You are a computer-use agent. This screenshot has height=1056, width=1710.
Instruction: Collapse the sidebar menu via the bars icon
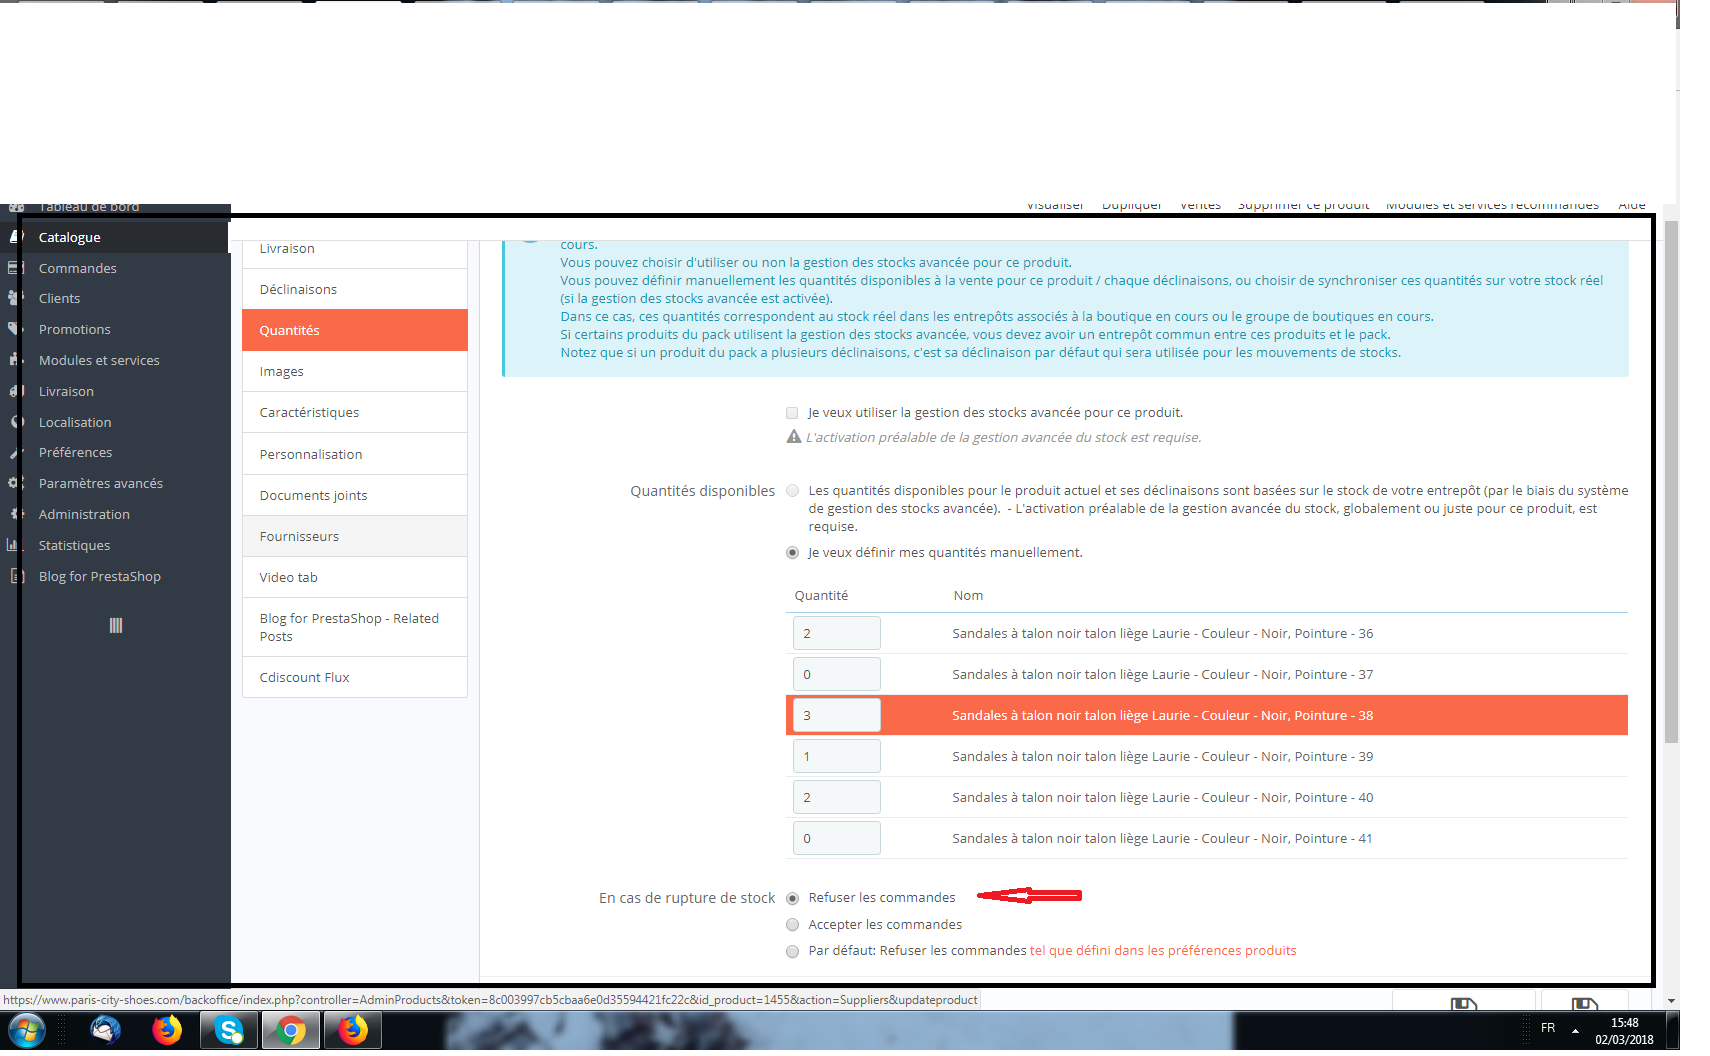[x=116, y=625]
